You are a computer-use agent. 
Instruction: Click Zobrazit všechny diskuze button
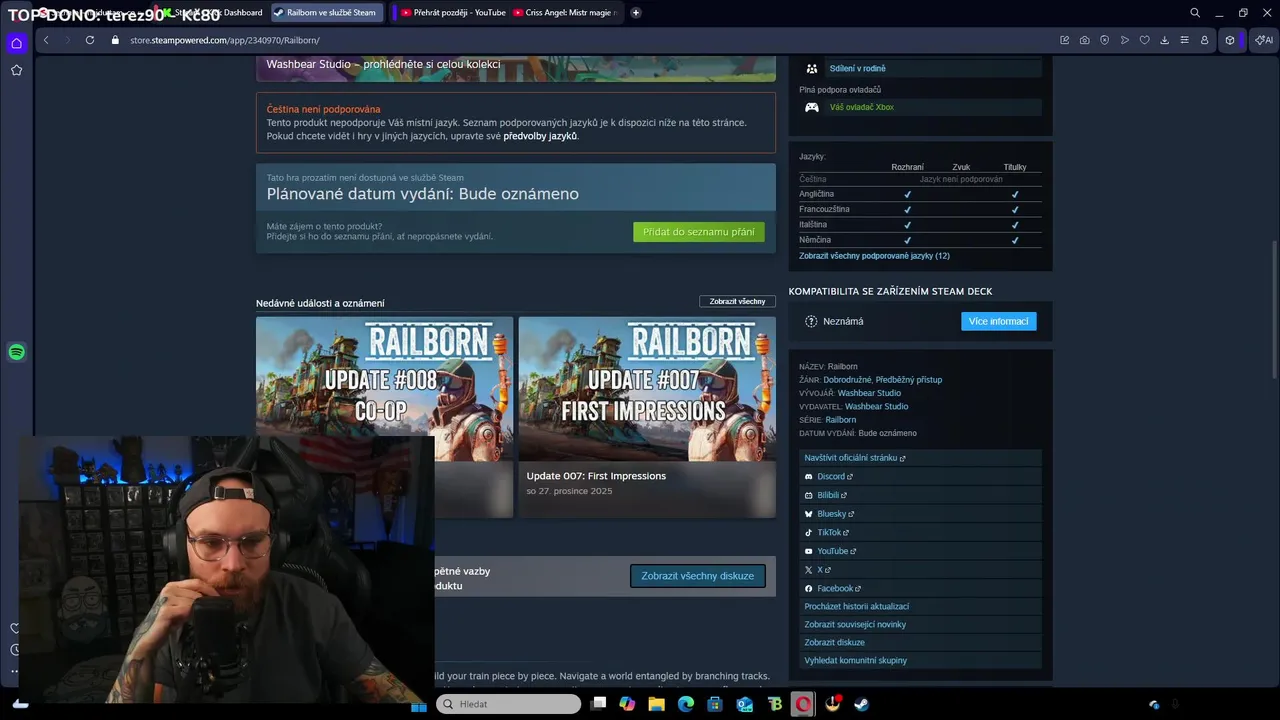tap(697, 576)
